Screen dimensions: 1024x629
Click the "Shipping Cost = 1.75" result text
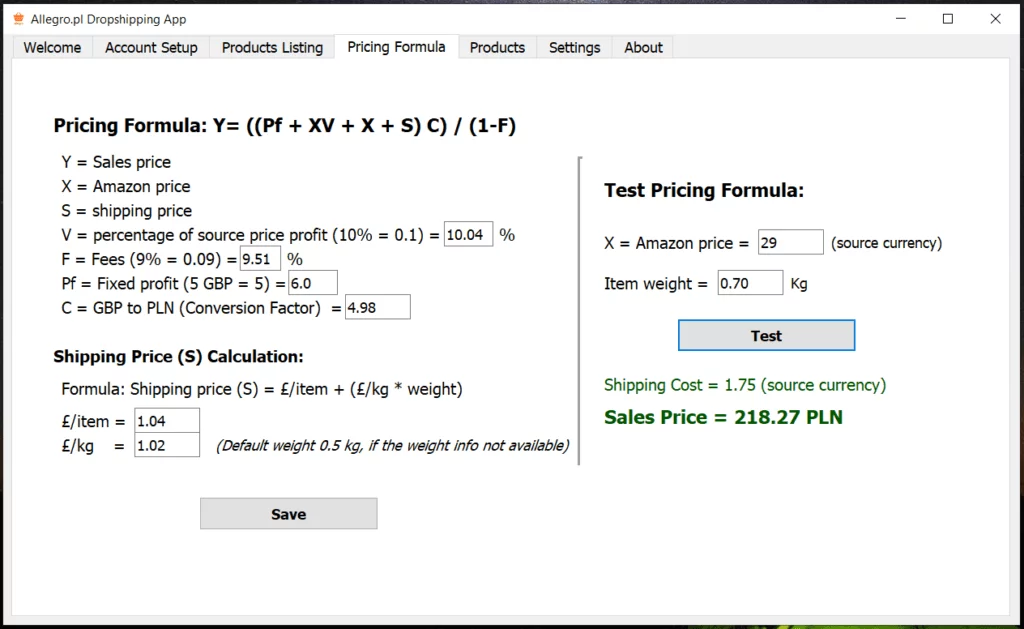pyautogui.click(x=744, y=385)
